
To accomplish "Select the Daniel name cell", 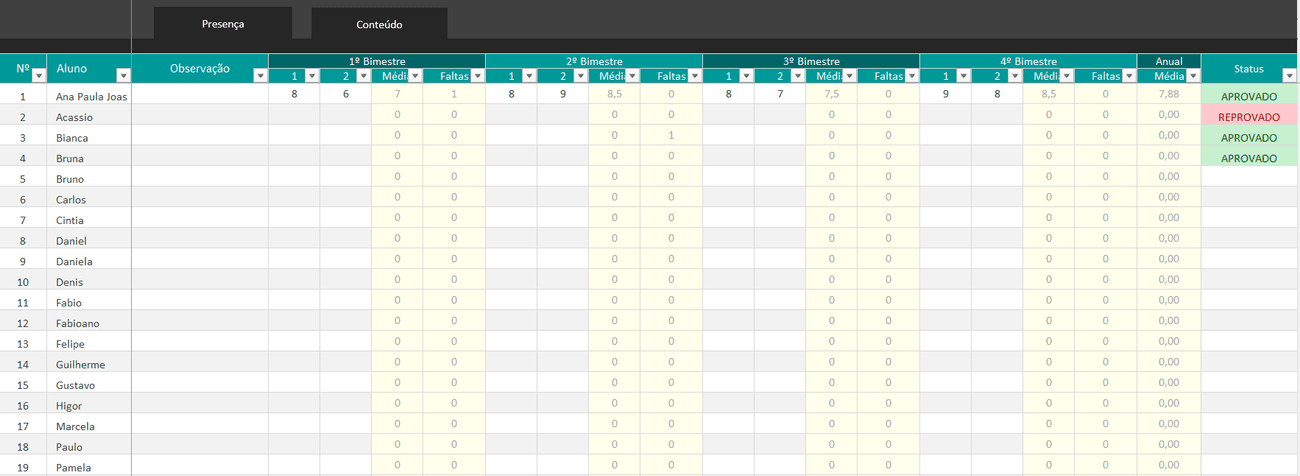I will tap(89, 240).
